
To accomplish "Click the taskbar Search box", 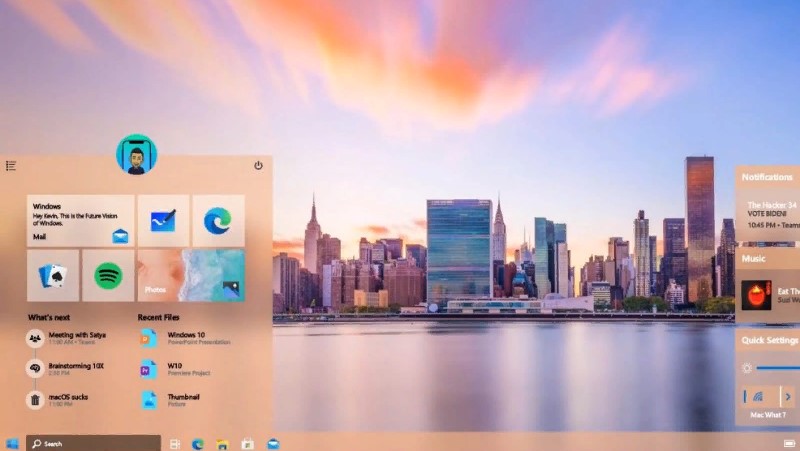I will 93,443.
